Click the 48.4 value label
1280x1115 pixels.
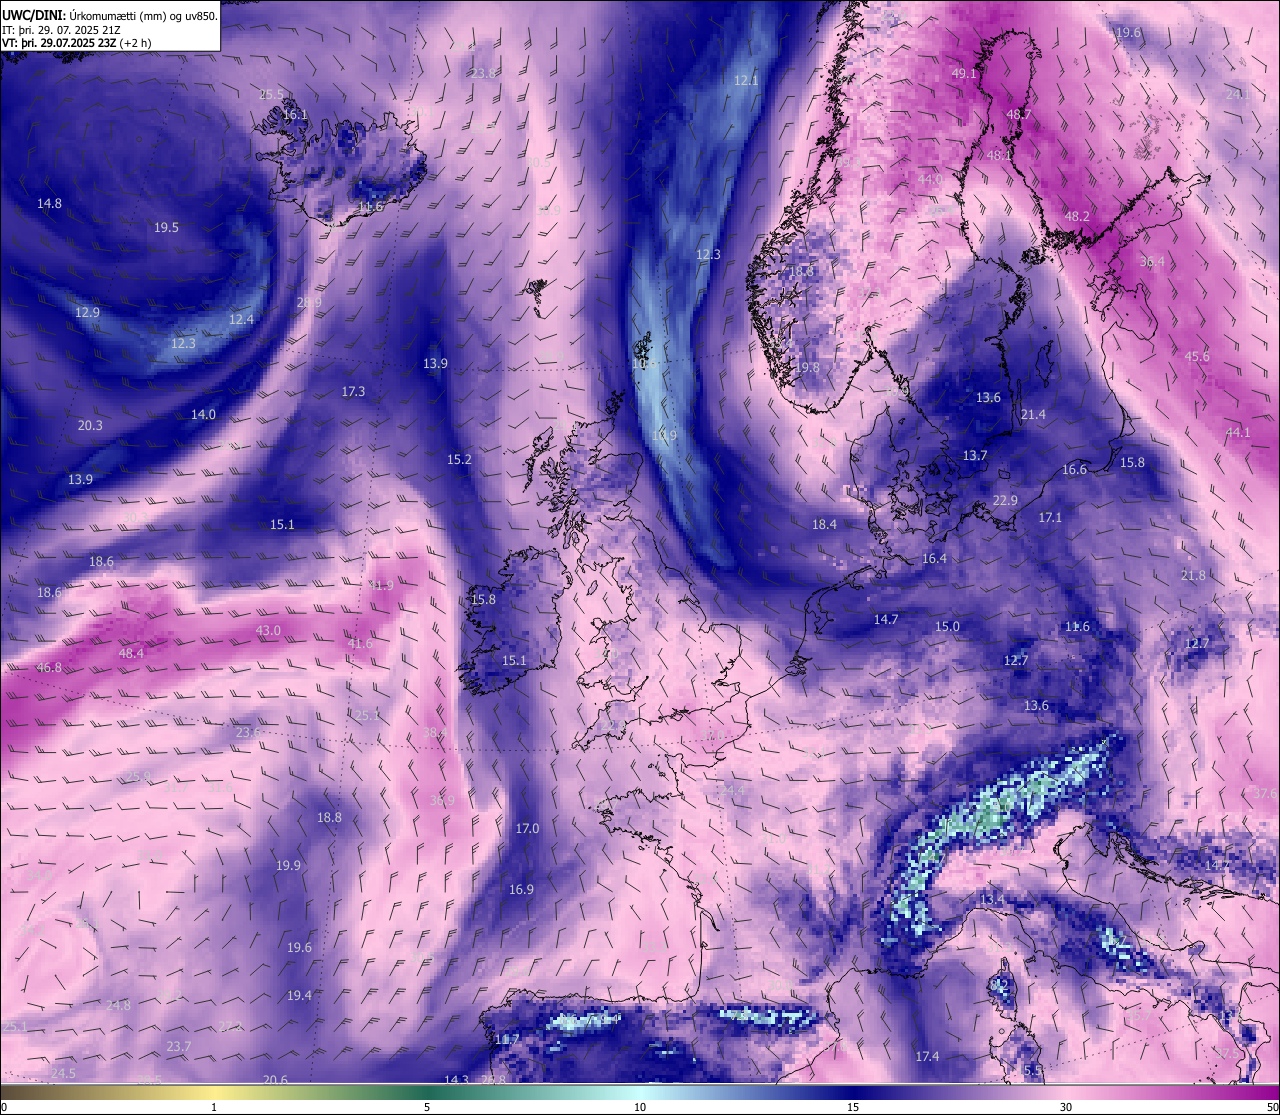(x=131, y=652)
